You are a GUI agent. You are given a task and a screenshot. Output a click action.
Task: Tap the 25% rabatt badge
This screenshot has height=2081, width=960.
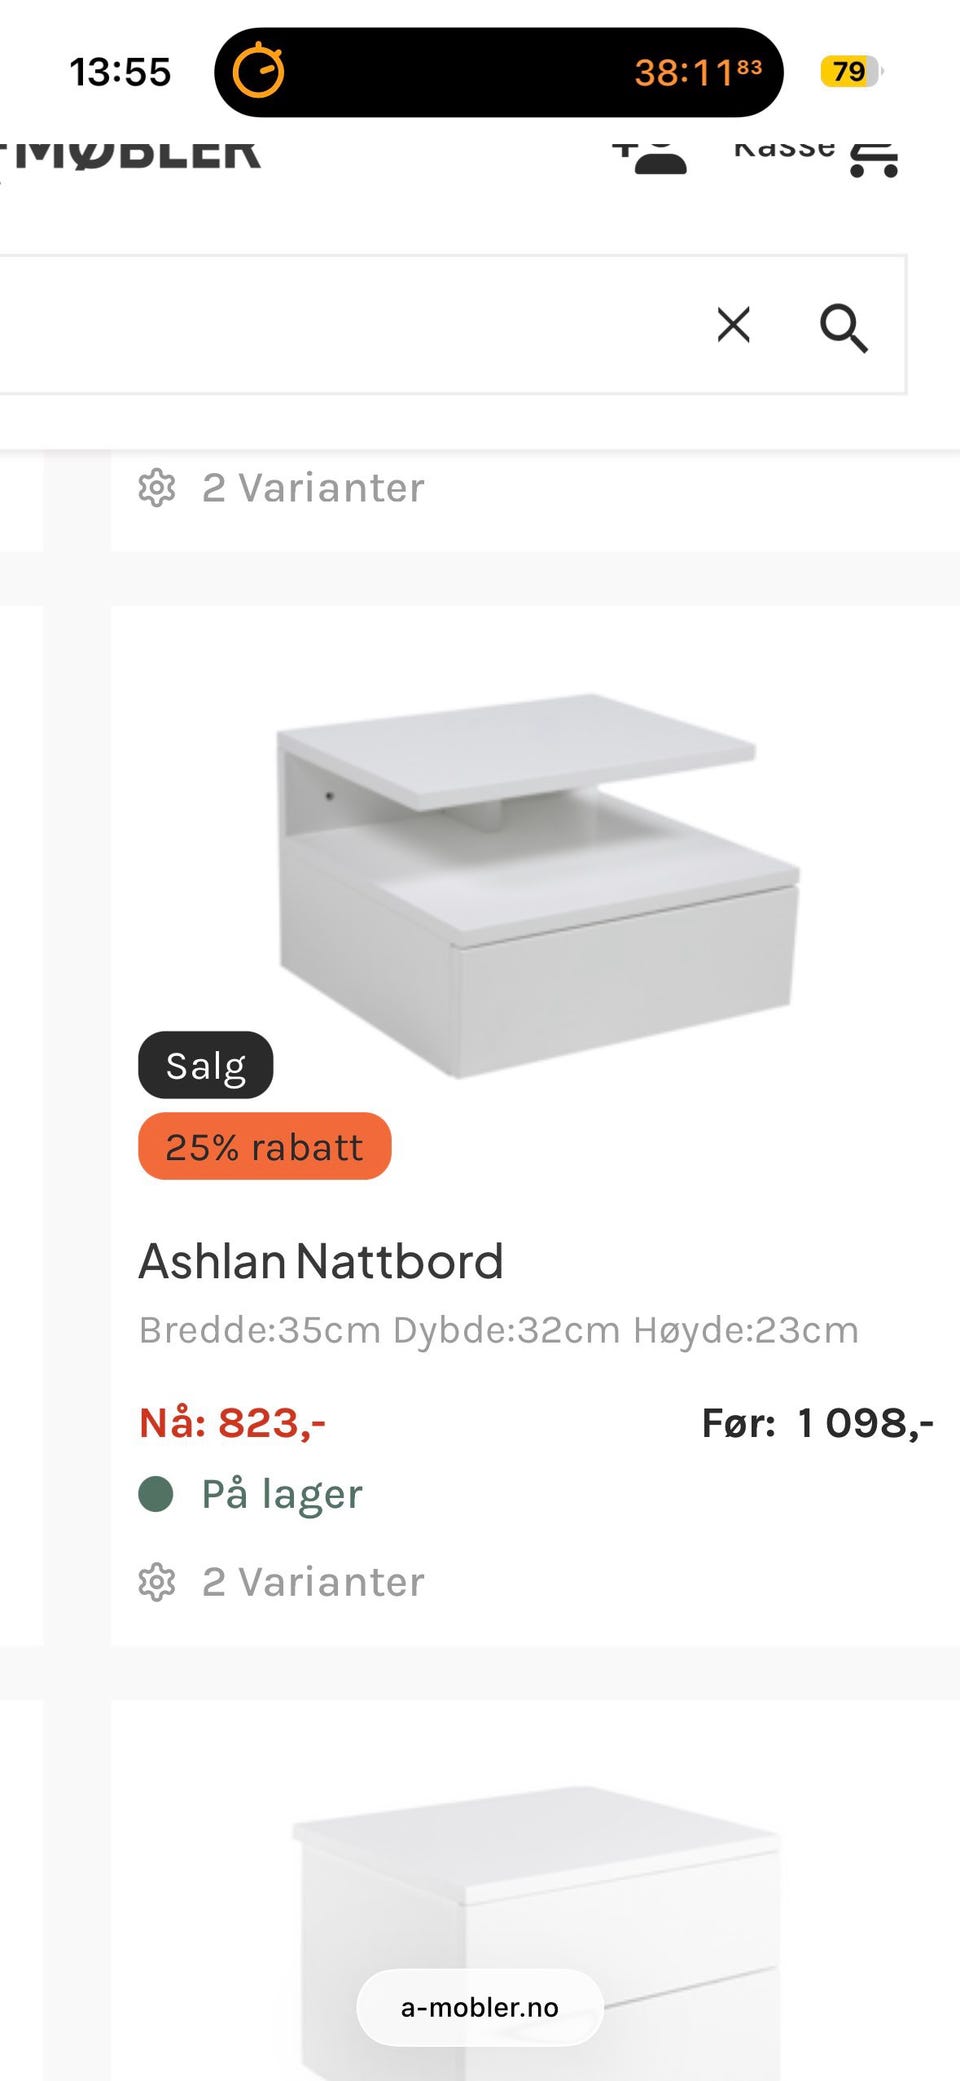264,1147
